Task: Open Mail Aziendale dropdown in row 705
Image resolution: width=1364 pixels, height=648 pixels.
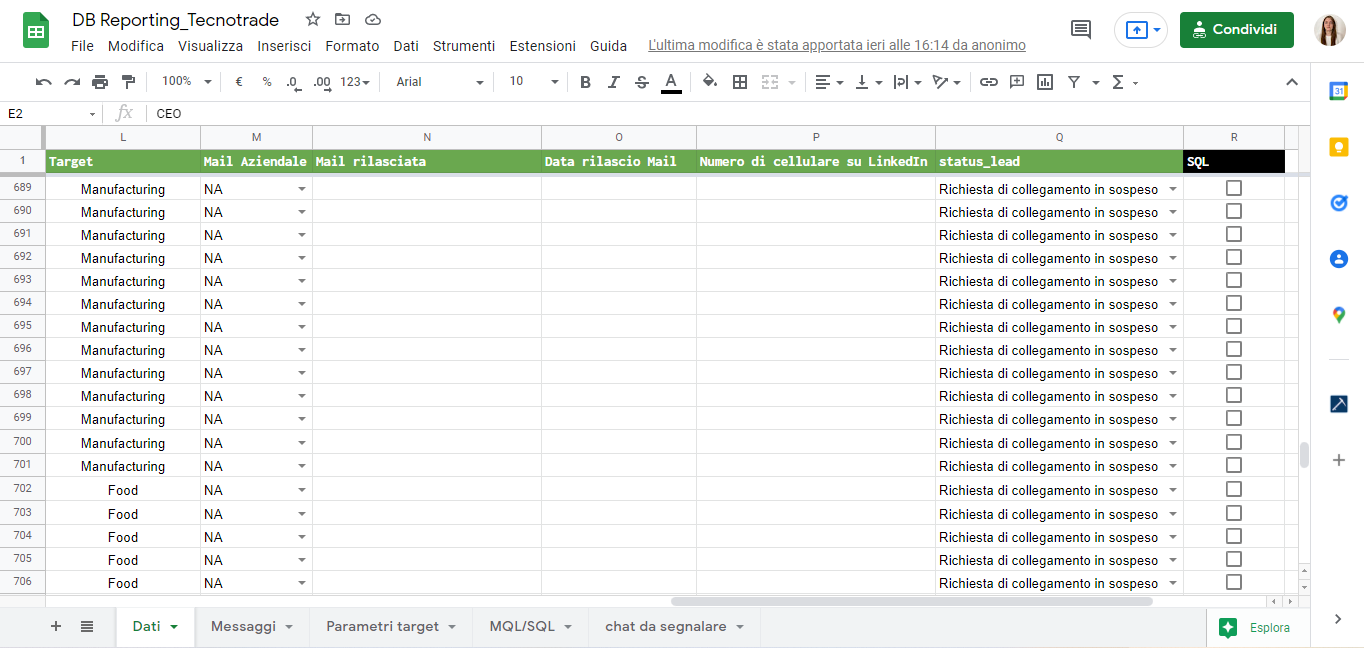Action: tap(302, 560)
